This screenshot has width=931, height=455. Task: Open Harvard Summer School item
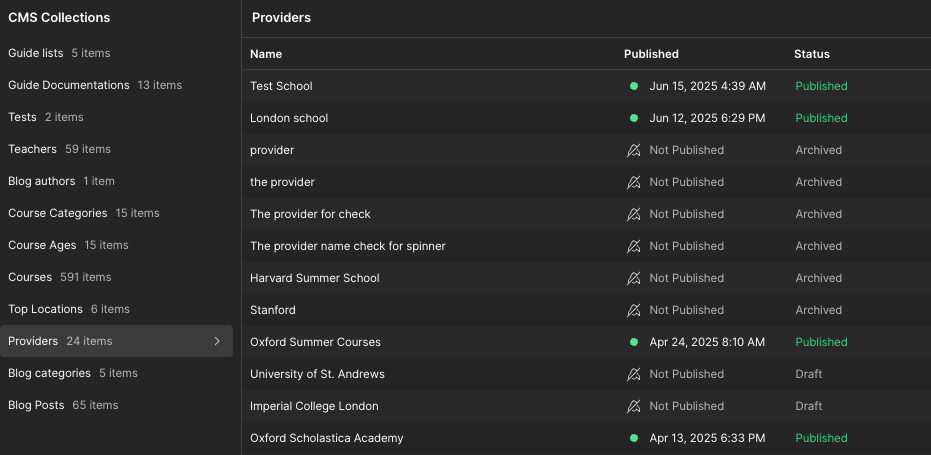pyautogui.click(x=315, y=279)
